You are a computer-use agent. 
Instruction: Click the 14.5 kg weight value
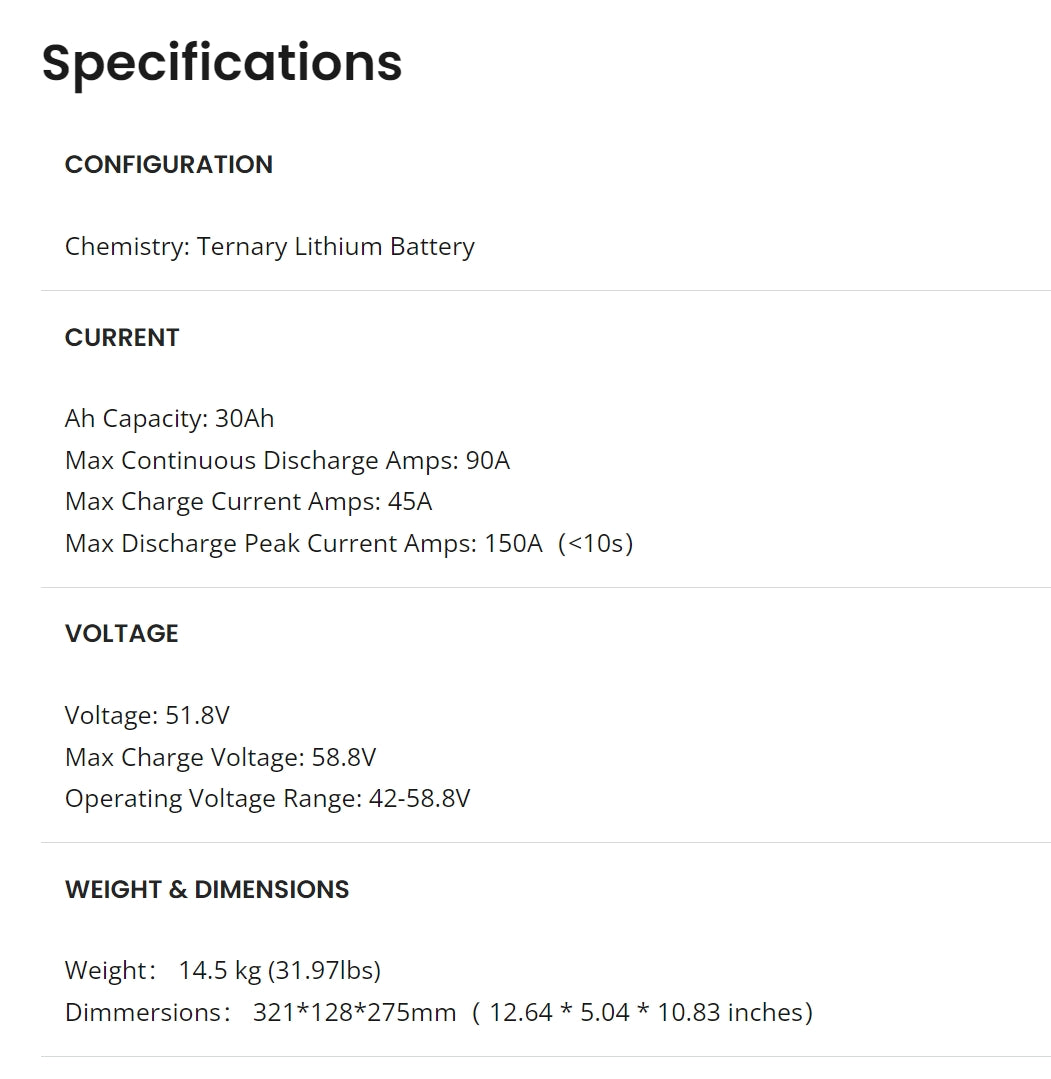219,971
